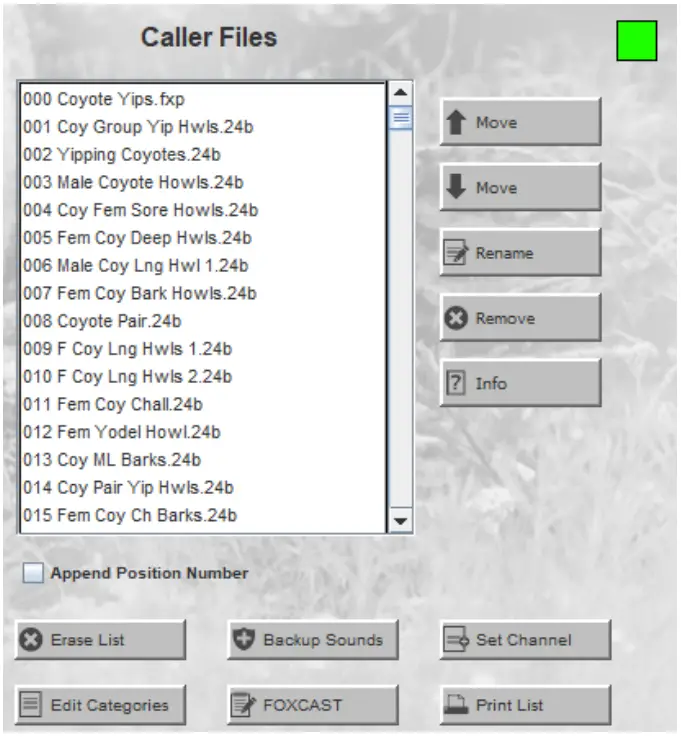Select 005 Fem Coy Deep Hwls.24b
The height and width of the screenshot is (737, 681).
203,238
